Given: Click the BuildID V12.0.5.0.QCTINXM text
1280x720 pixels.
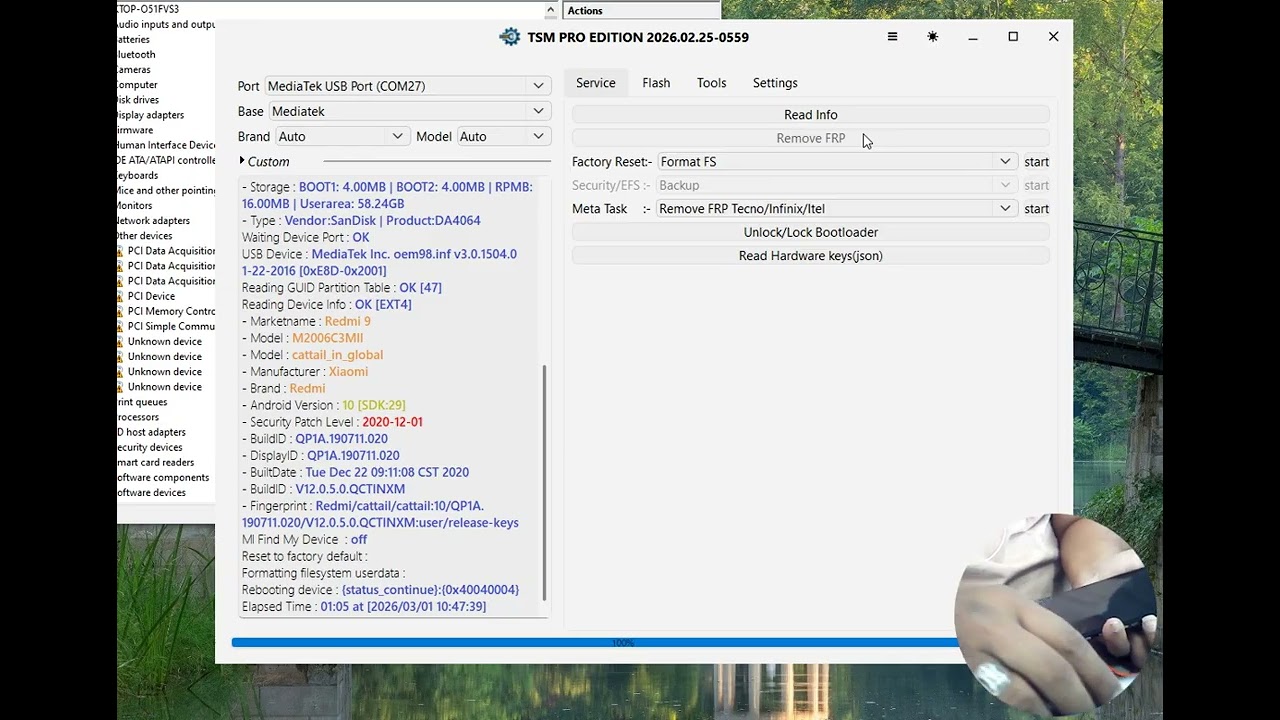Looking at the screenshot, I should click(350, 489).
